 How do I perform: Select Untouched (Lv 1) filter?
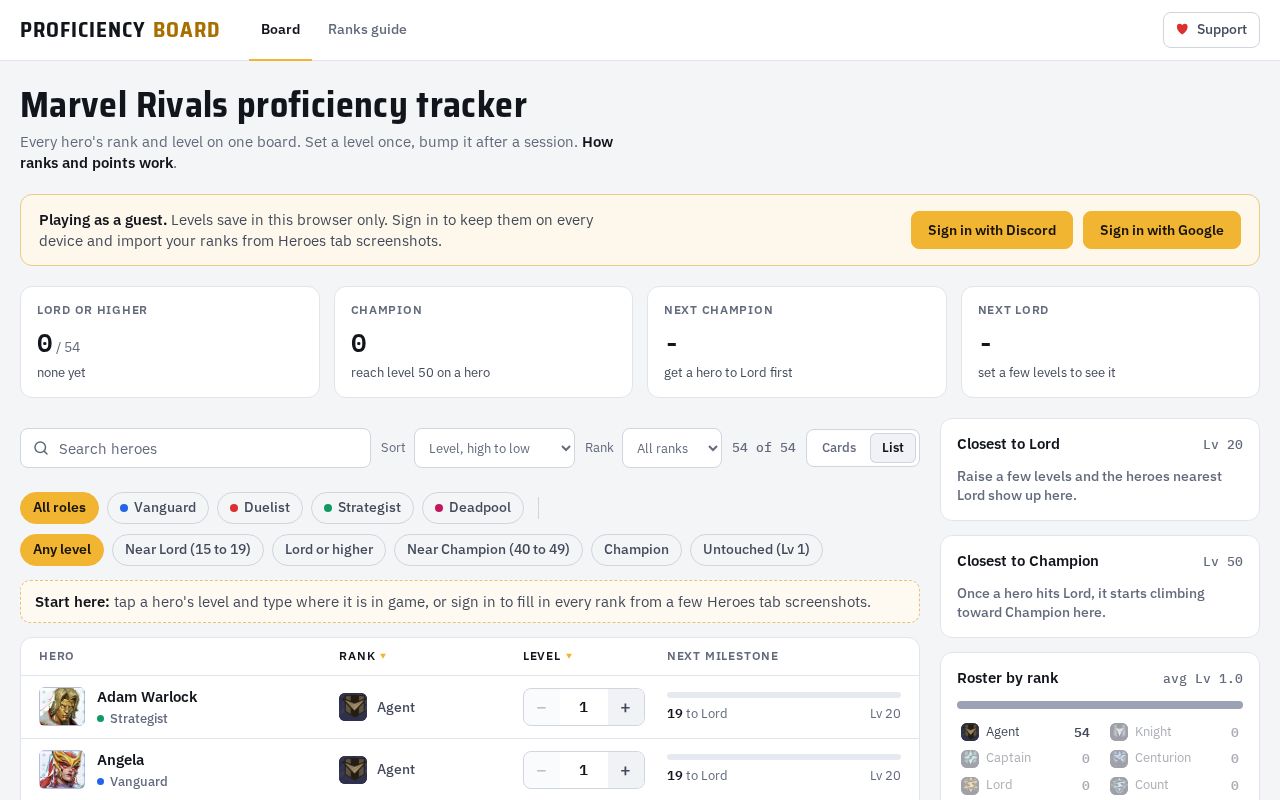[x=756, y=550]
